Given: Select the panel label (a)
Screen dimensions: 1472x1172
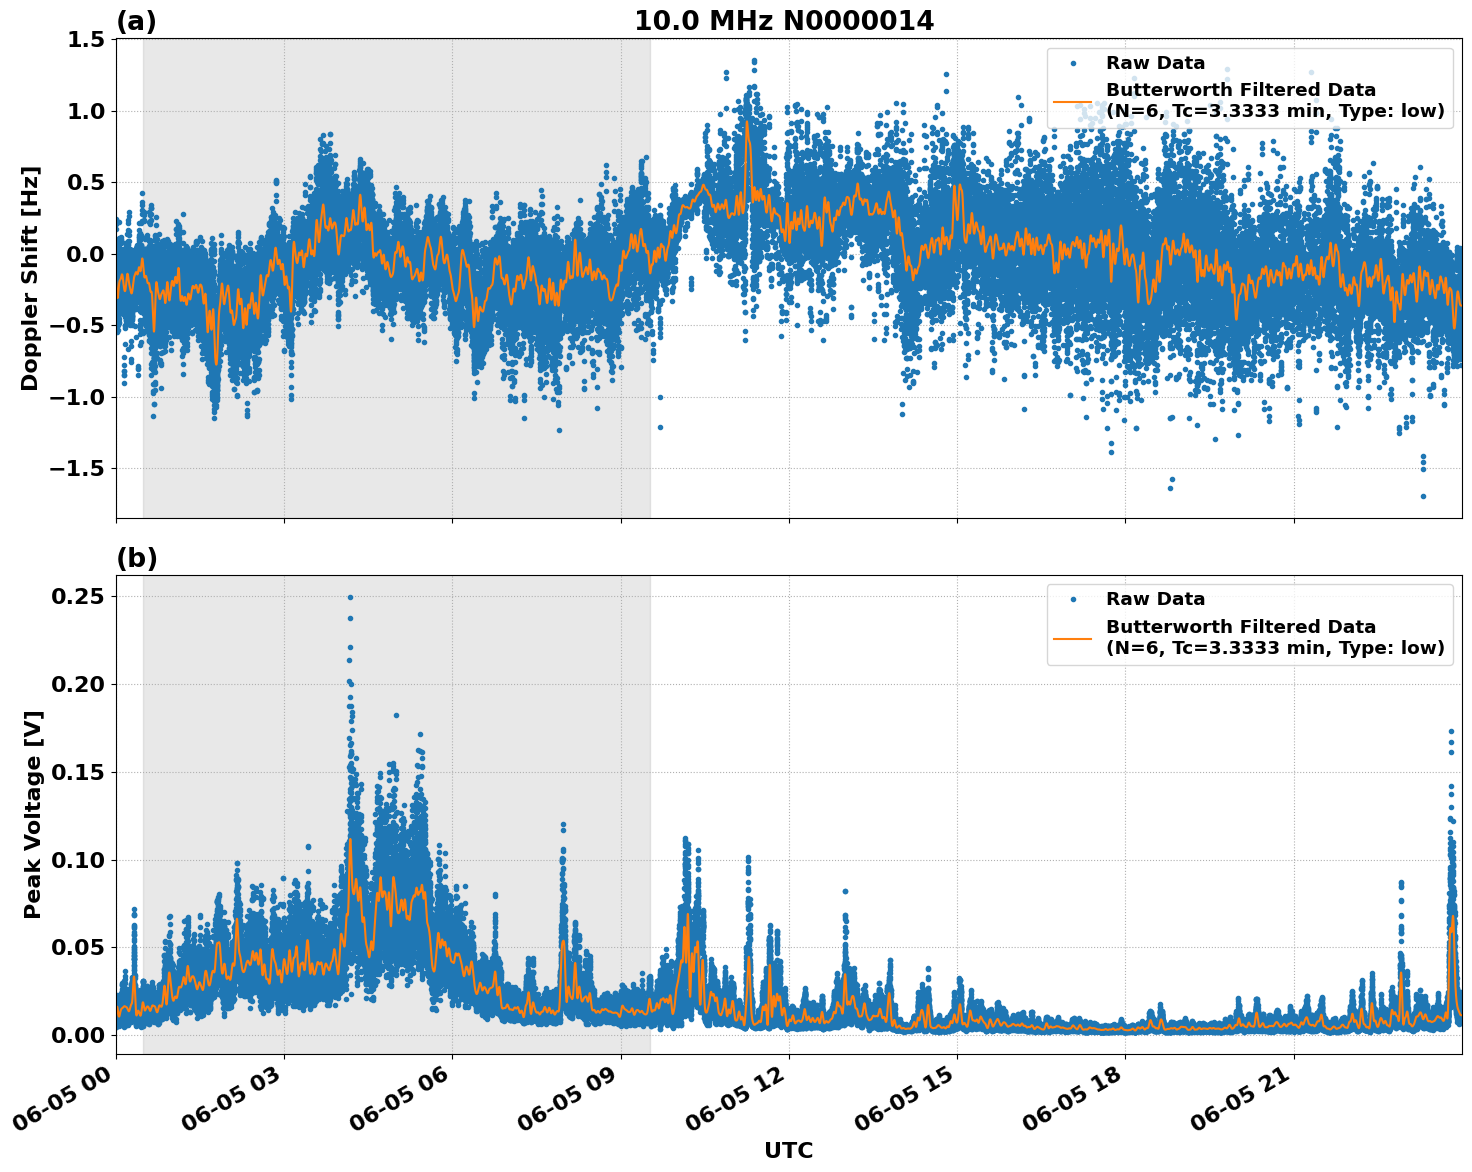Looking at the screenshot, I should click(138, 19).
